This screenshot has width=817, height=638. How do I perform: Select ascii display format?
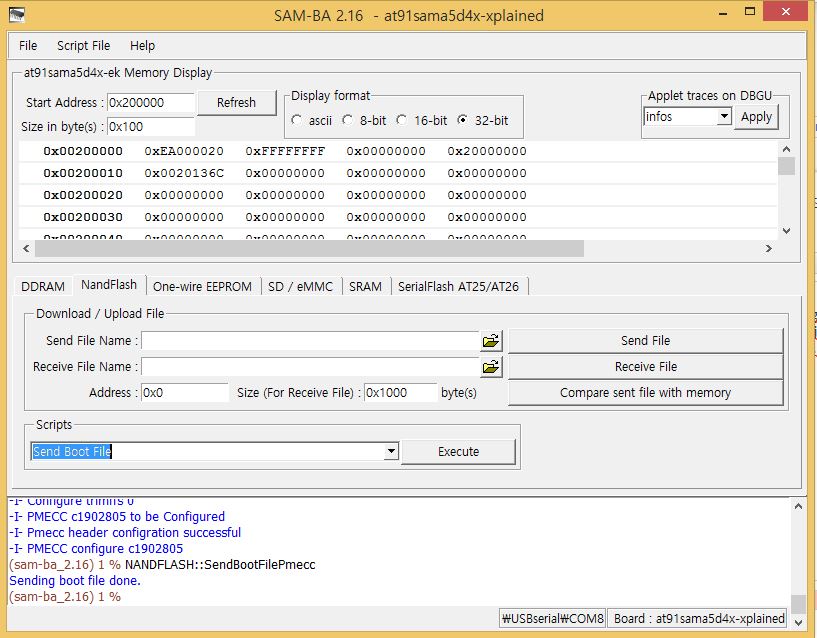297,120
